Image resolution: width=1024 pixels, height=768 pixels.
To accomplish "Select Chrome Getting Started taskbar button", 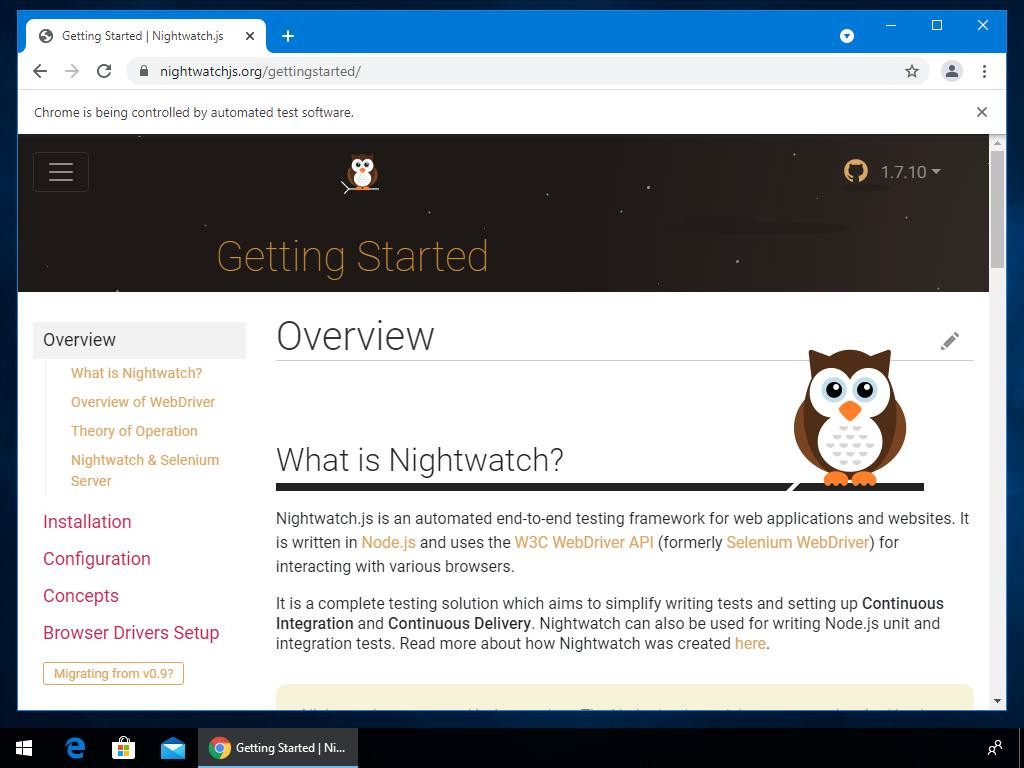I will coord(278,748).
